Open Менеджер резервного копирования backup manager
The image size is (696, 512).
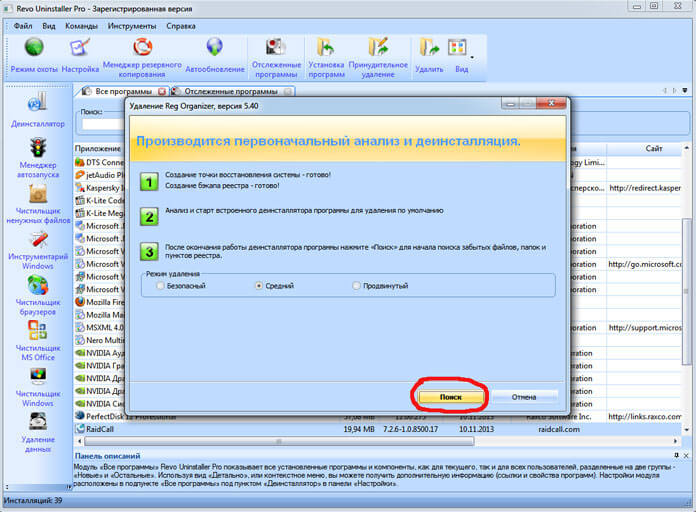click(x=142, y=46)
